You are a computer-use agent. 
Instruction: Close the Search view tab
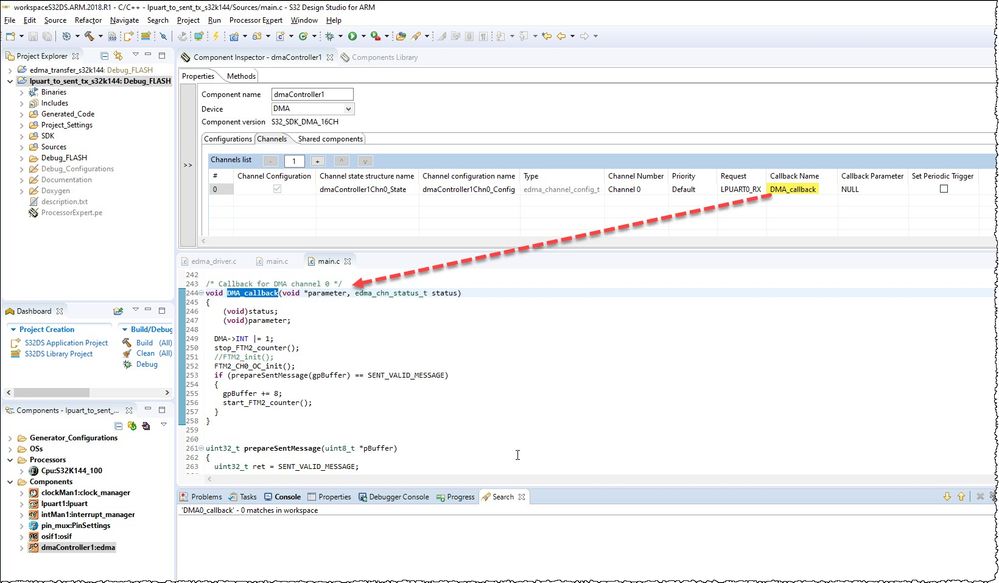[x=522, y=497]
